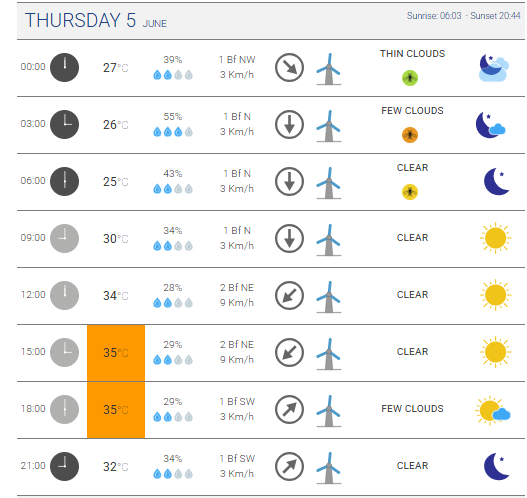Click the southwest wind arrow at 21:00

point(289,466)
